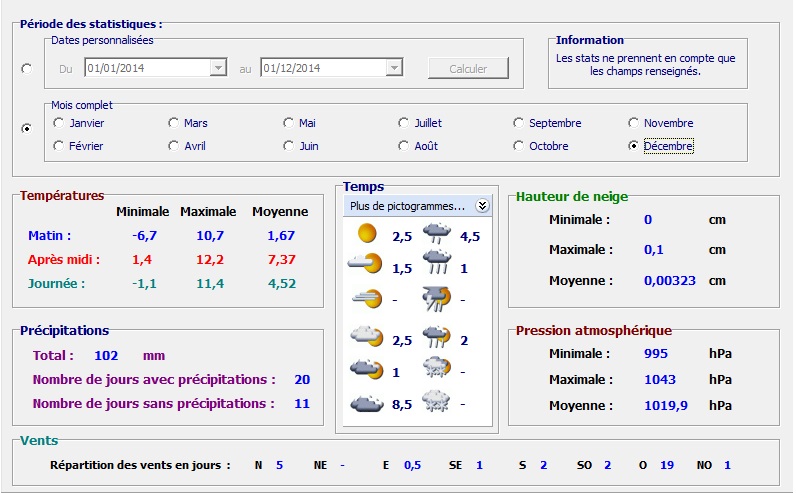Image resolution: width=796 pixels, height=493 pixels.
Task: Click the dark cloud with sun pictogram
Action: 367,370
